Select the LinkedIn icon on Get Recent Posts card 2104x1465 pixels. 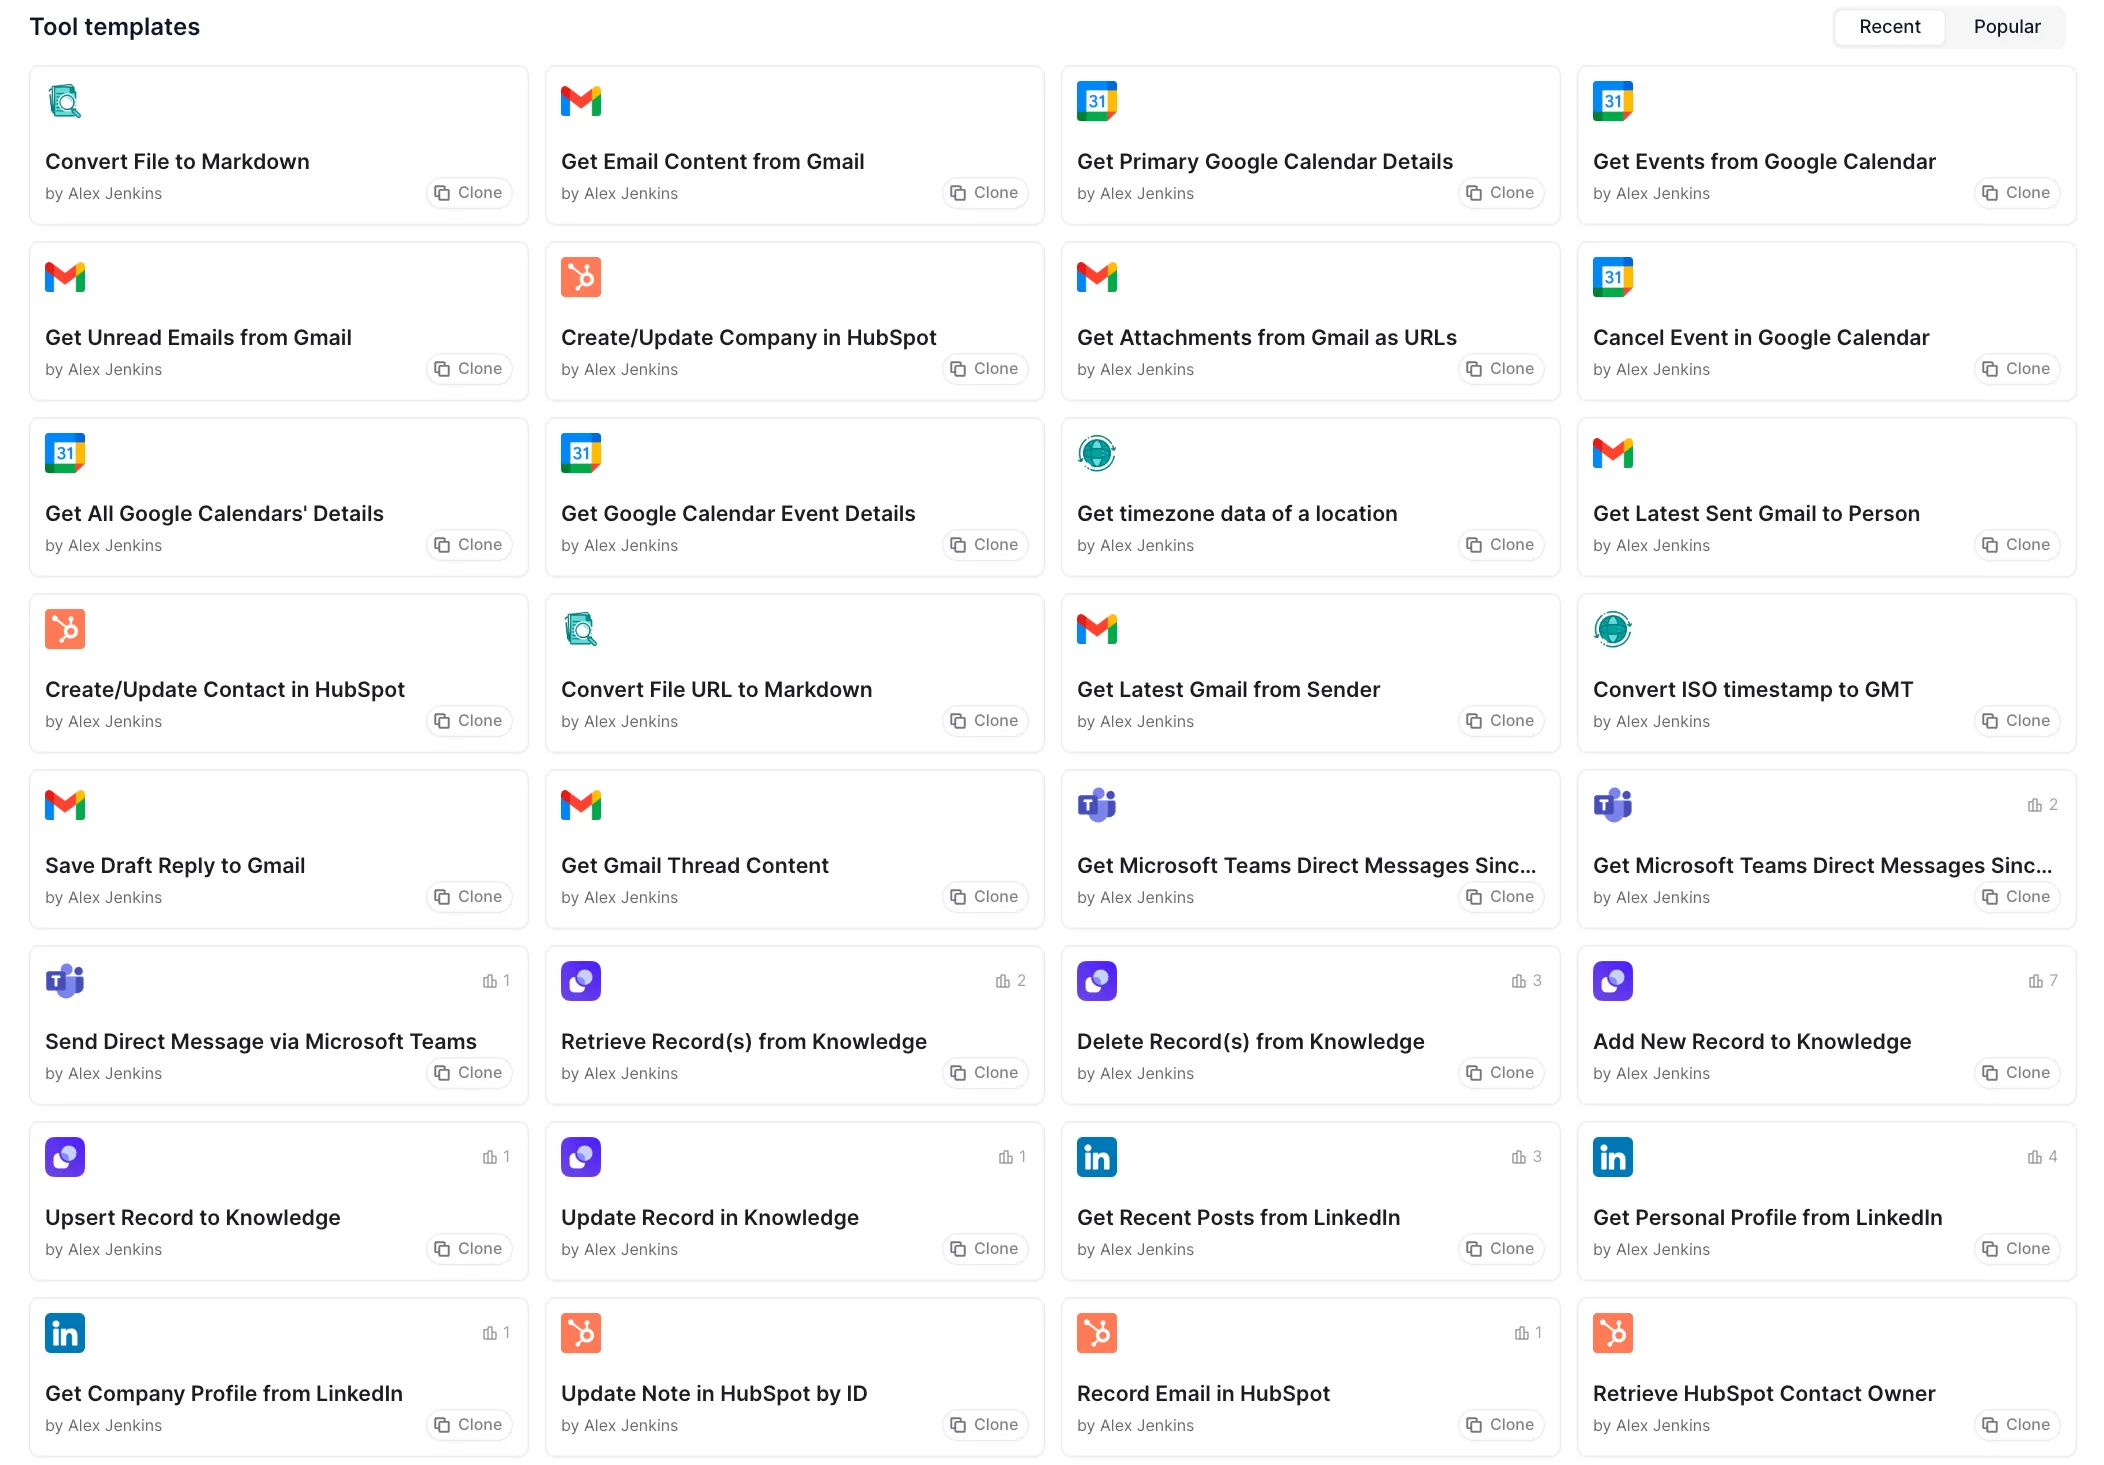pyautogui.click(x=1097, y=1157)
